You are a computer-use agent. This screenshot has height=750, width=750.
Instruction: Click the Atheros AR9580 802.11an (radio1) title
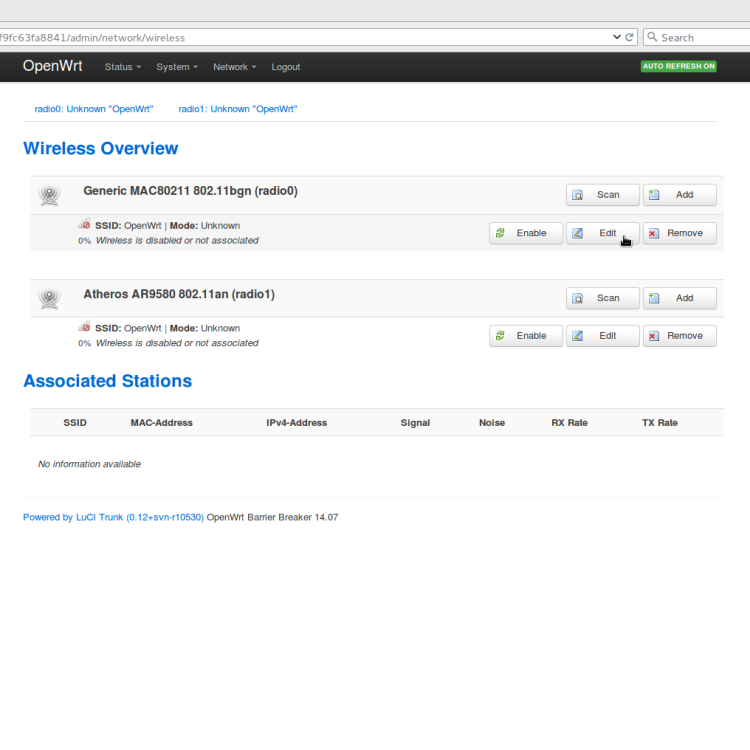(x=179, y=294)
